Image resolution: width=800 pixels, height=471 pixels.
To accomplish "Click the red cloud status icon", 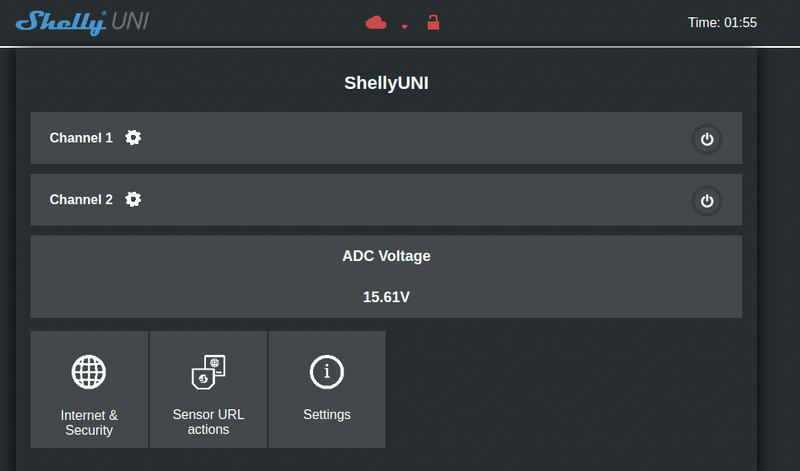I will [x=376, y=22].
